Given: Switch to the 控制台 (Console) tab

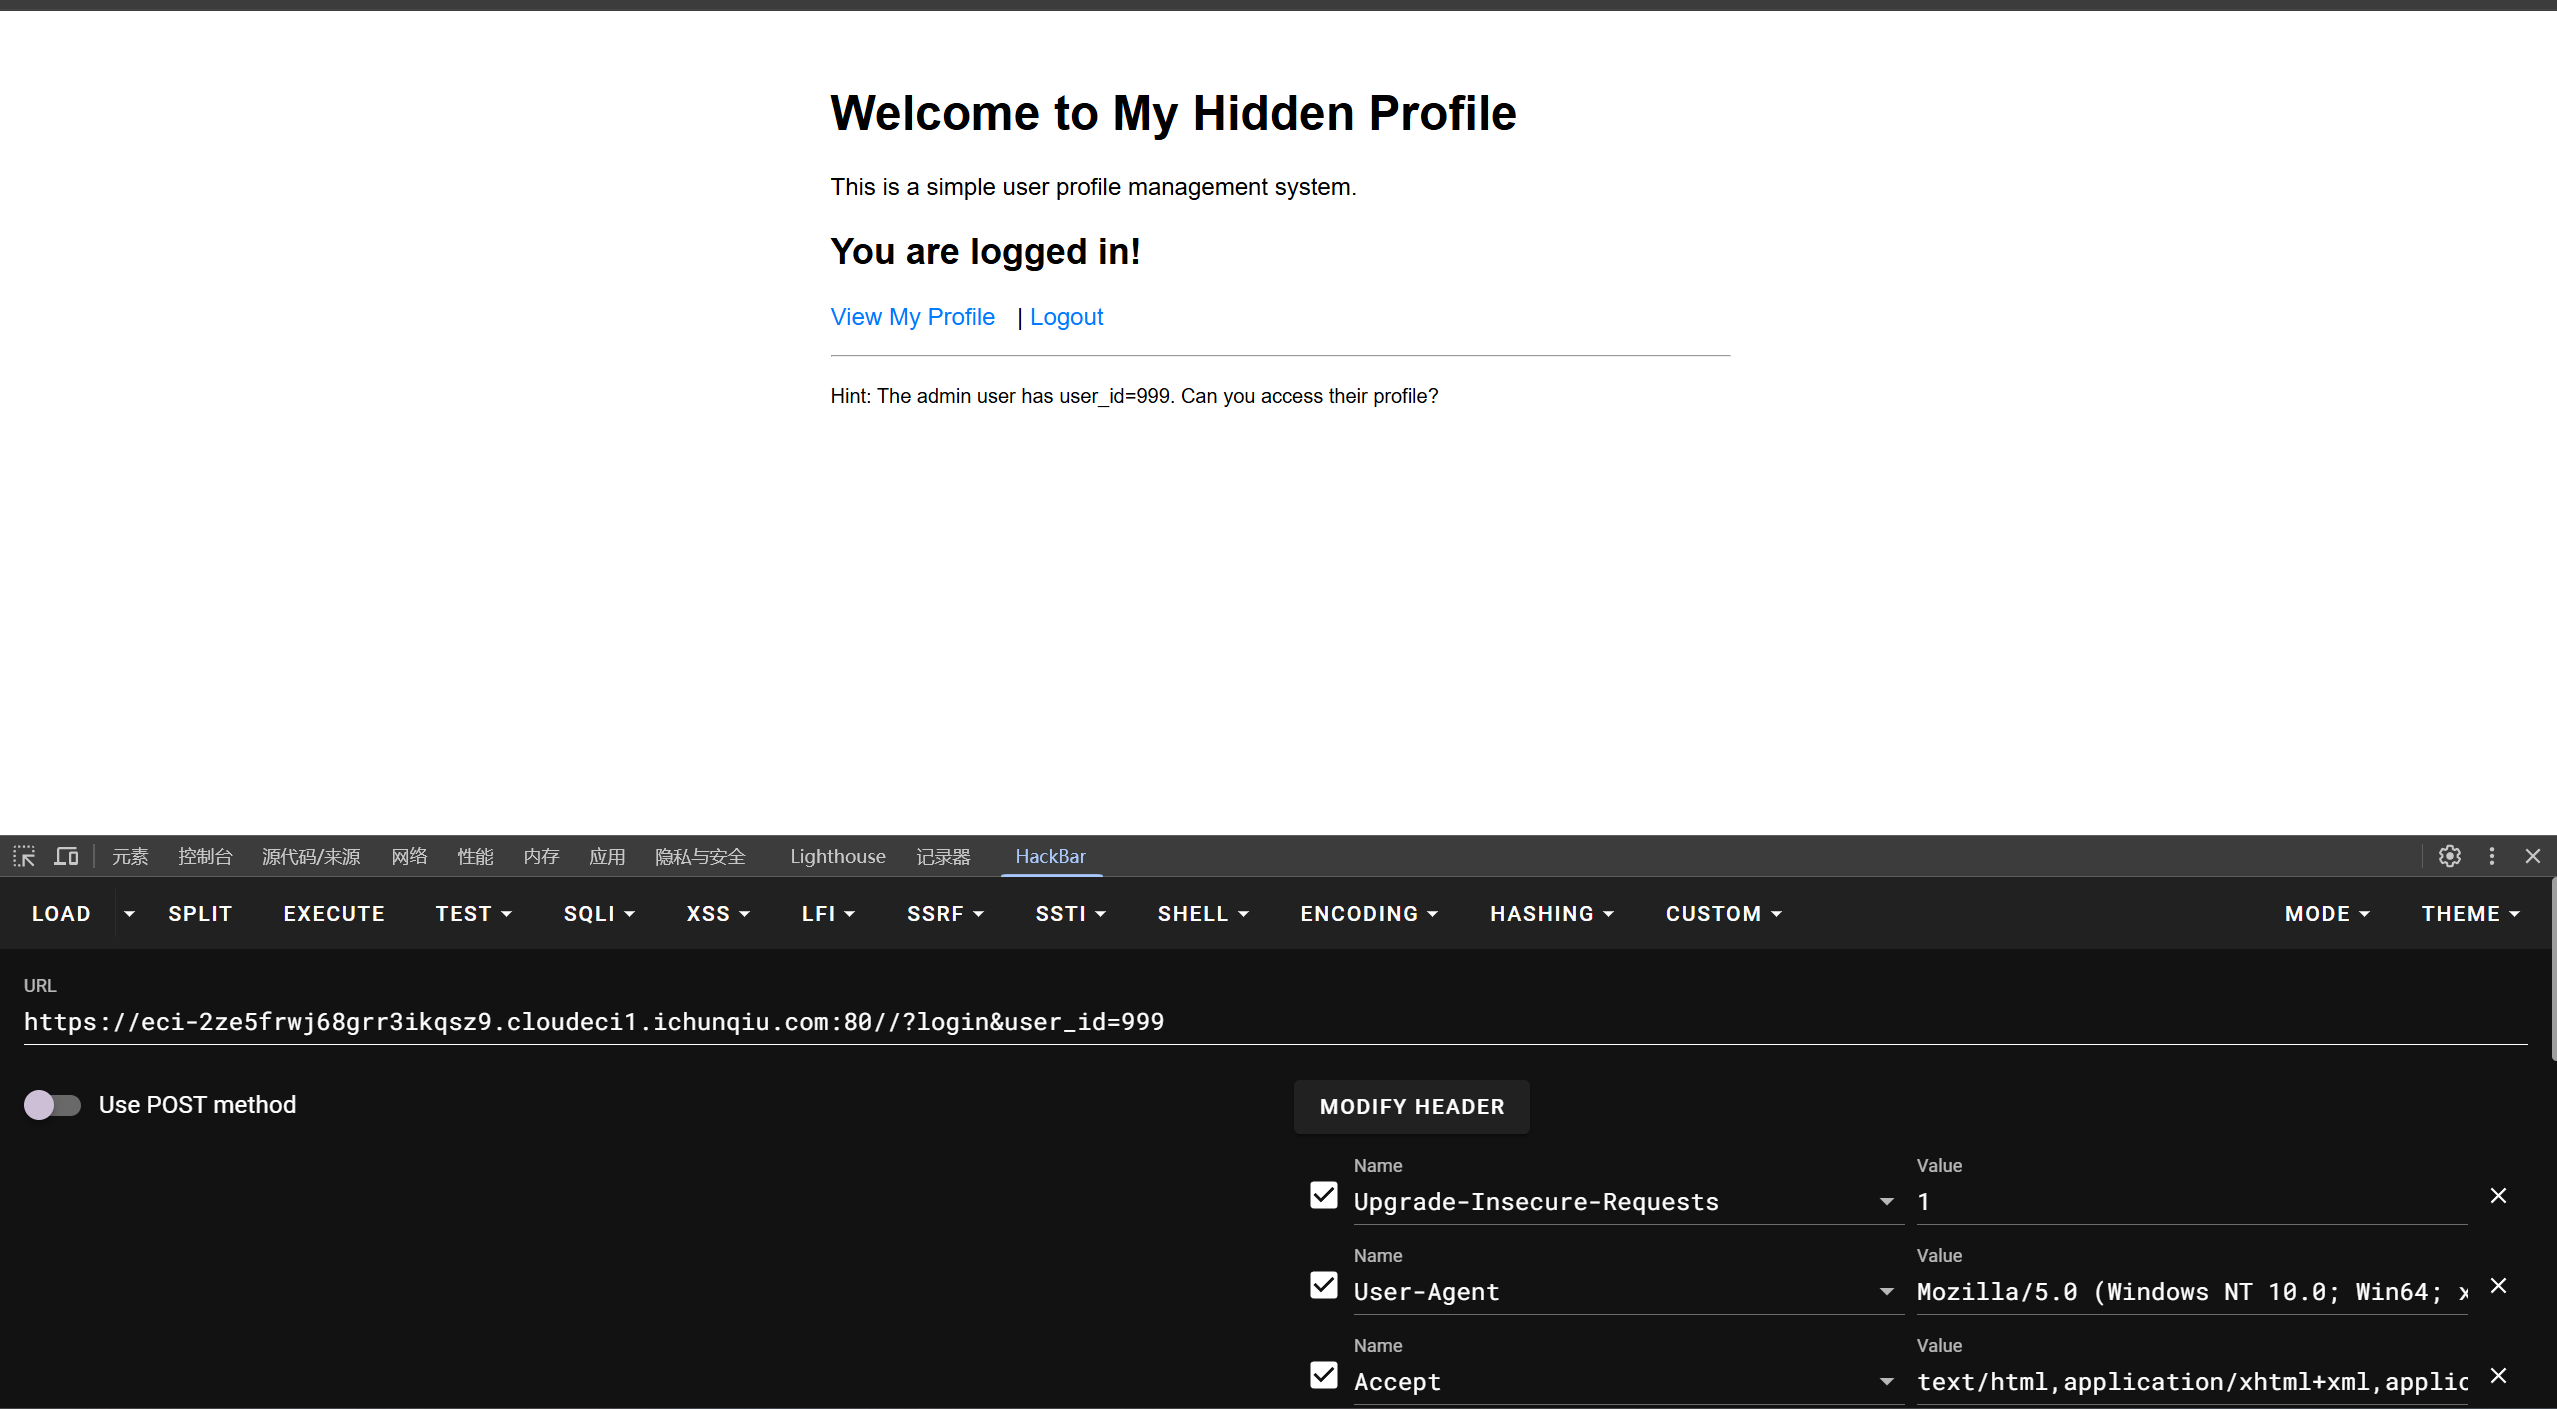Looking at the screenshot, I should pyautogui.click(x=205, y=856).
